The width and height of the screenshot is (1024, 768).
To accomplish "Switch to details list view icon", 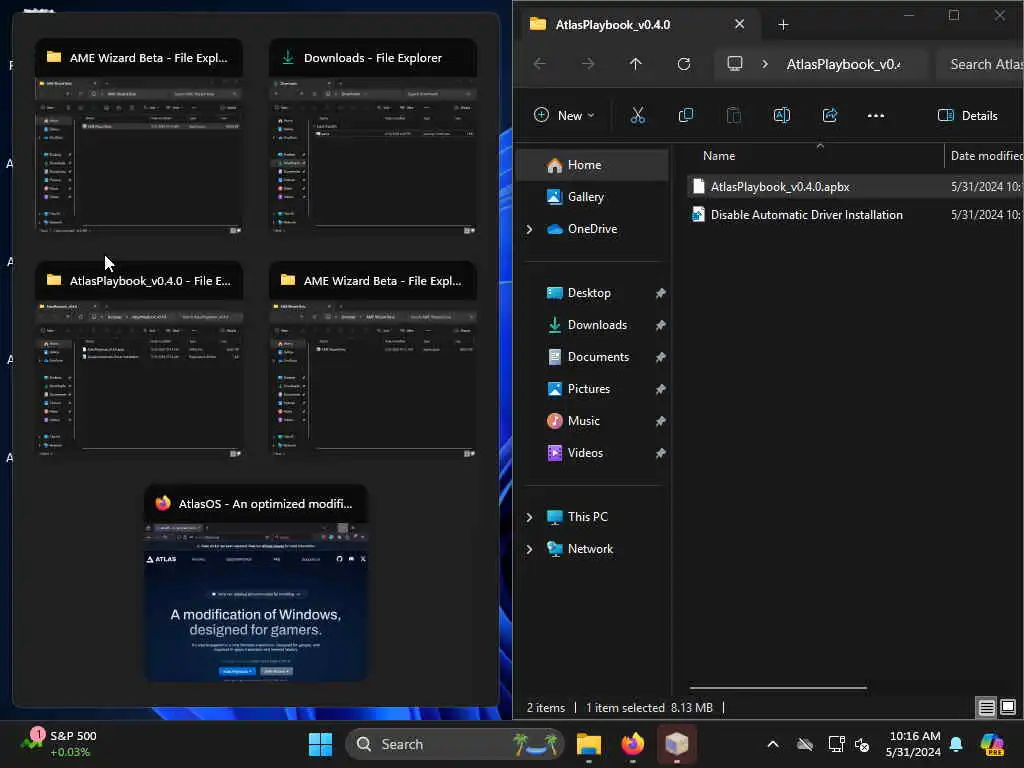I will pos(986,707).
